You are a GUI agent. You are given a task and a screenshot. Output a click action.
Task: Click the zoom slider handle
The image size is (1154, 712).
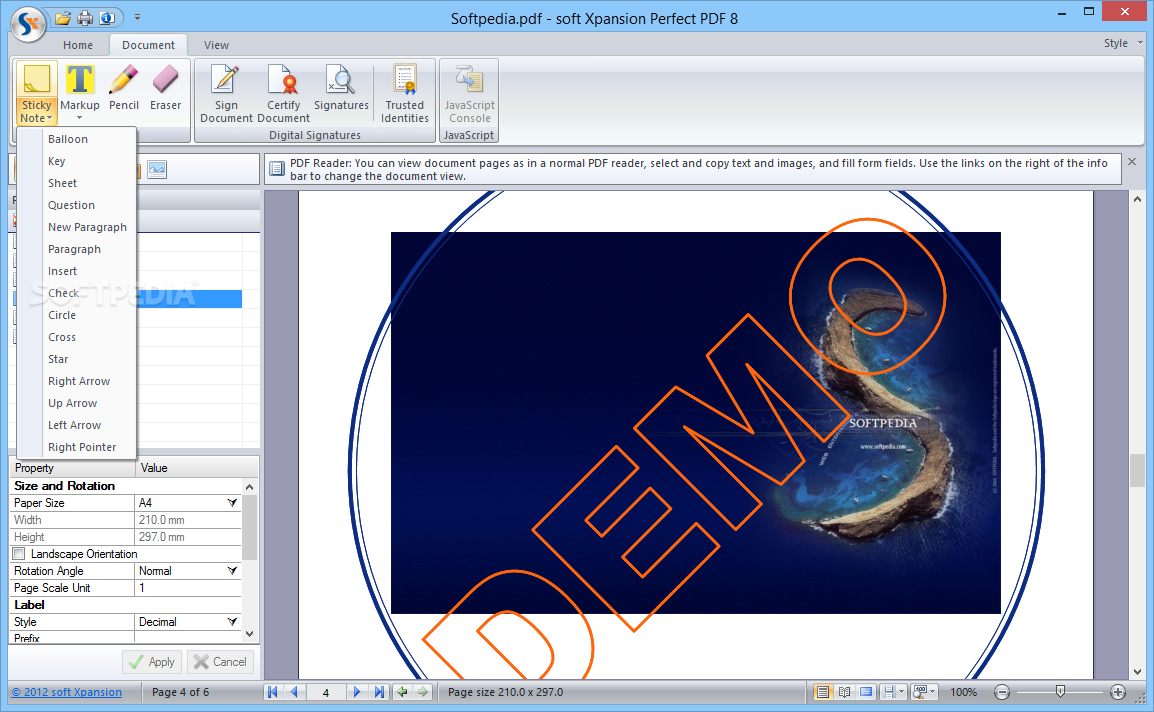pyautogui.click(x=1060, y=691)
